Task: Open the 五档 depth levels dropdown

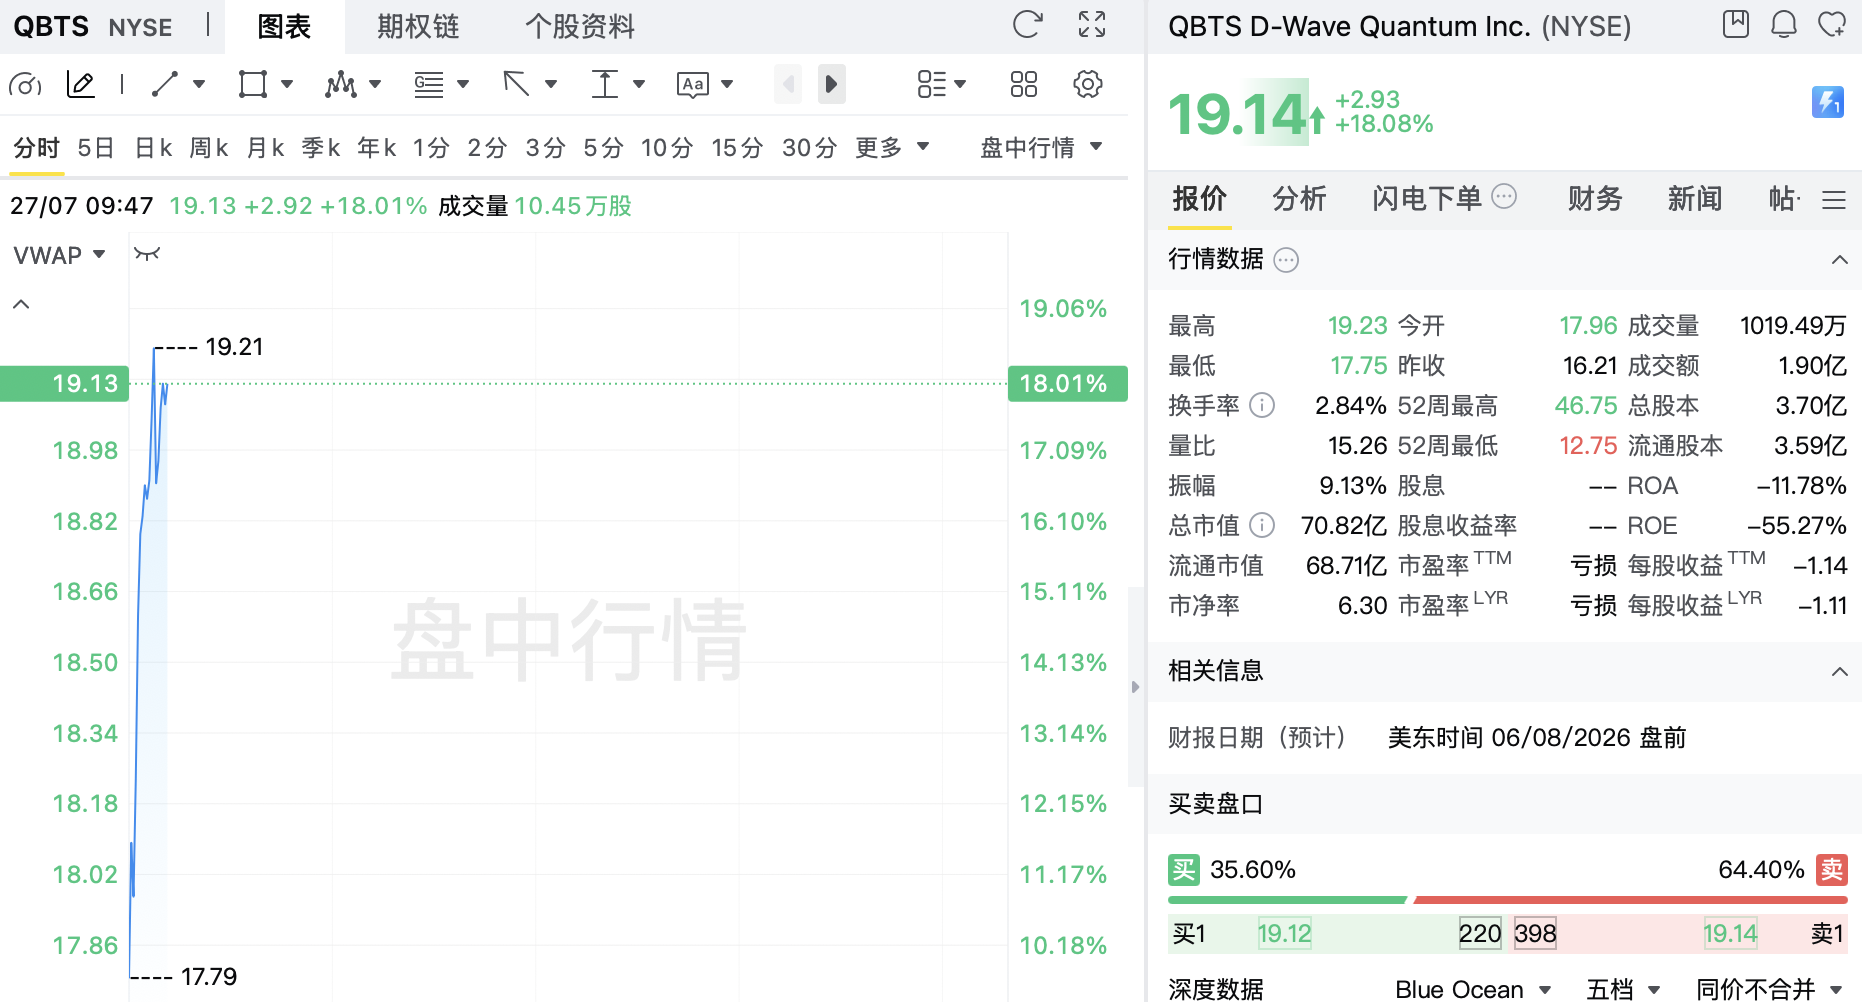Action: tap(1623, 989)
